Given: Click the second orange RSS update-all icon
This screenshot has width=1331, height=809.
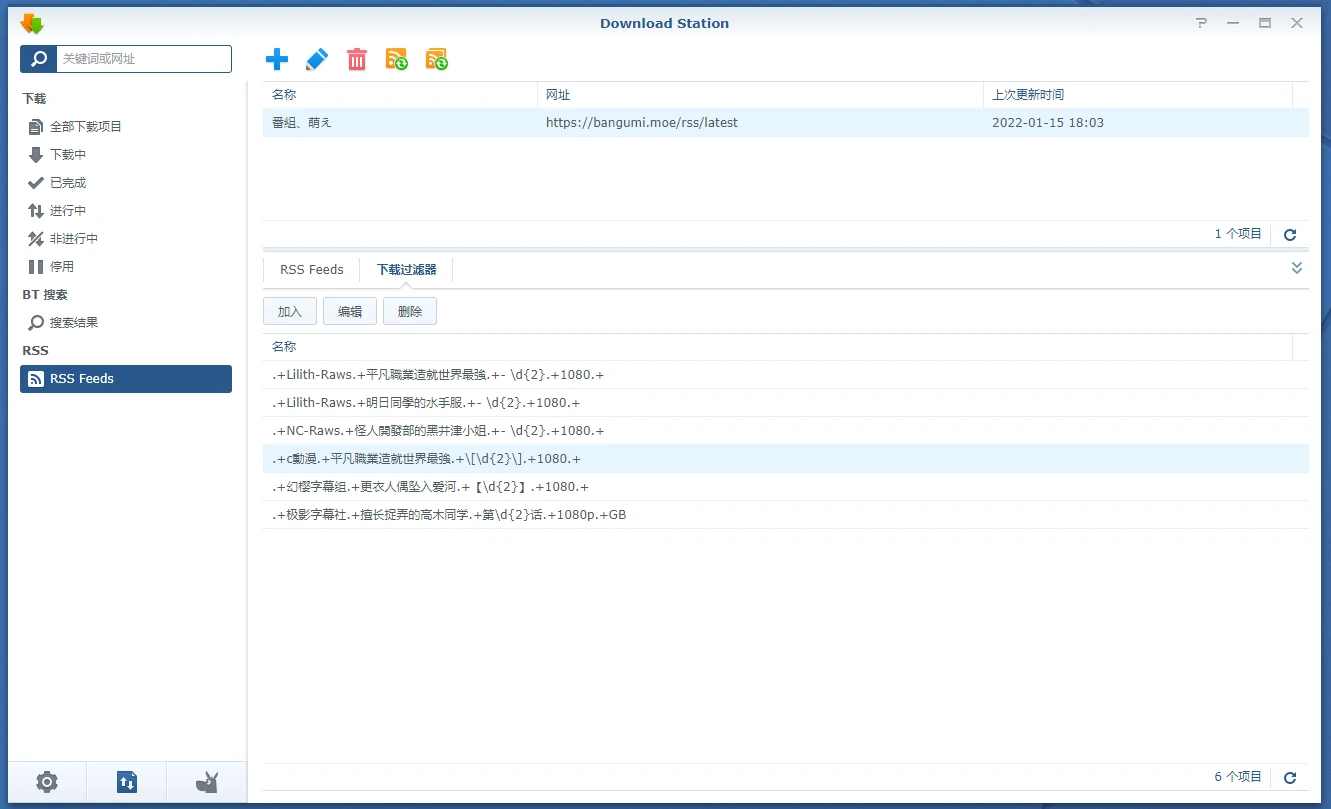Looking at the screenshot, I should click(x=436, y=59).
